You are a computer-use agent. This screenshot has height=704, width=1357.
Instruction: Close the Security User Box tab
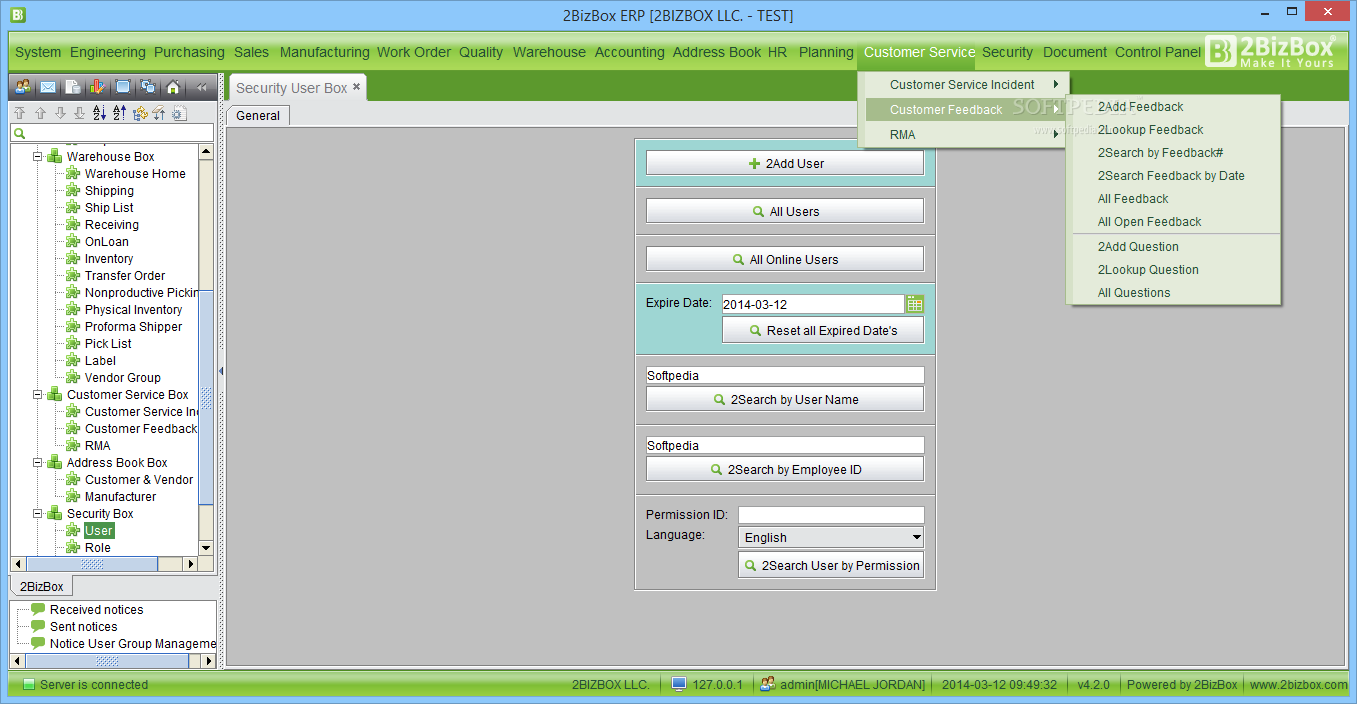click(356, 86)
